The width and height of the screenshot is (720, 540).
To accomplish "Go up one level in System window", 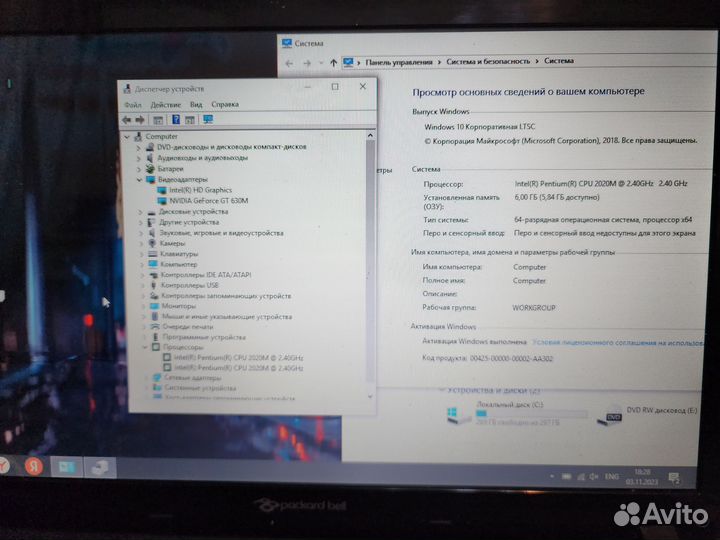I will pyautogui.click(x=333, y=63).
